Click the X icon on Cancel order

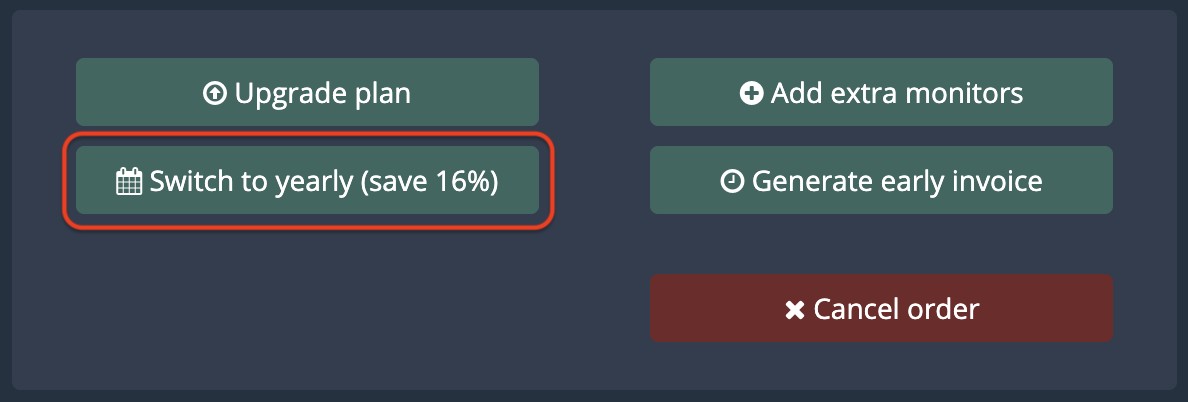[795, 310]
